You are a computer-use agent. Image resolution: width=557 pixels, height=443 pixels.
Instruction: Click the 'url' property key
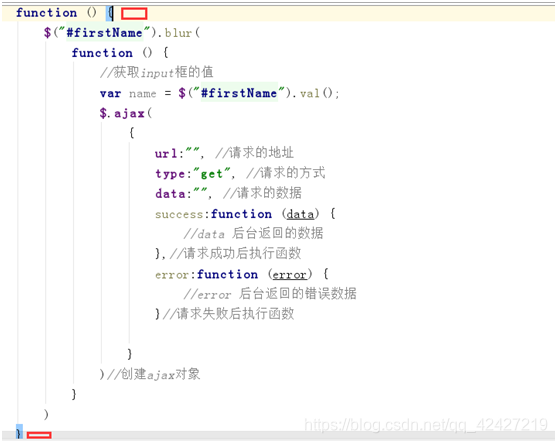[166, 153]
